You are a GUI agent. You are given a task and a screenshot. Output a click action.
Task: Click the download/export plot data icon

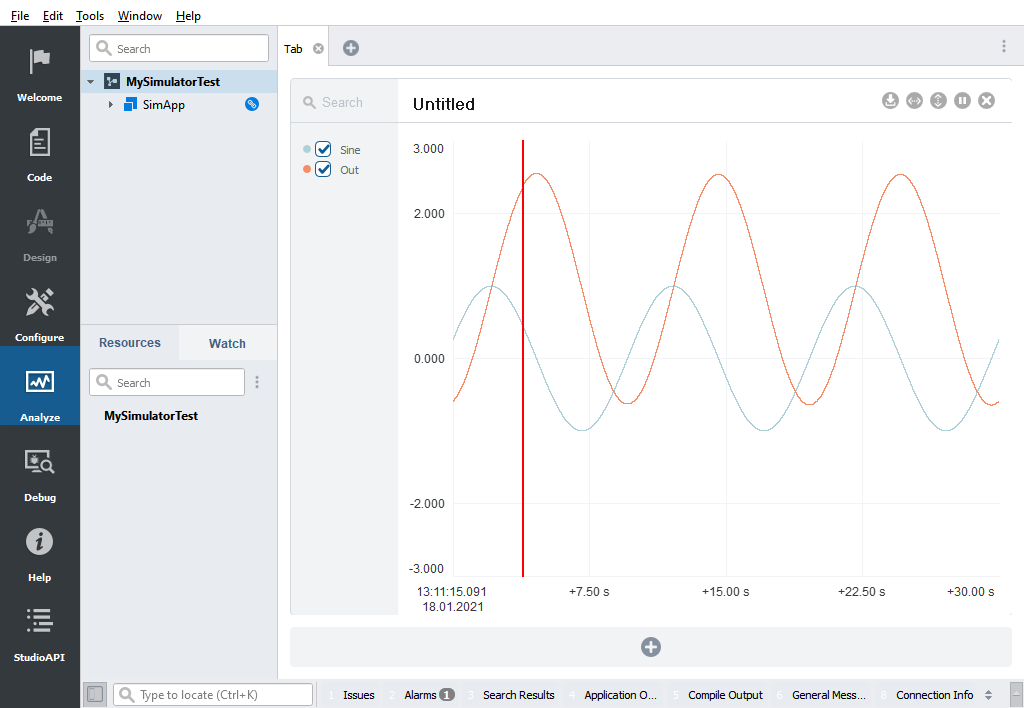tap(890, 100)
